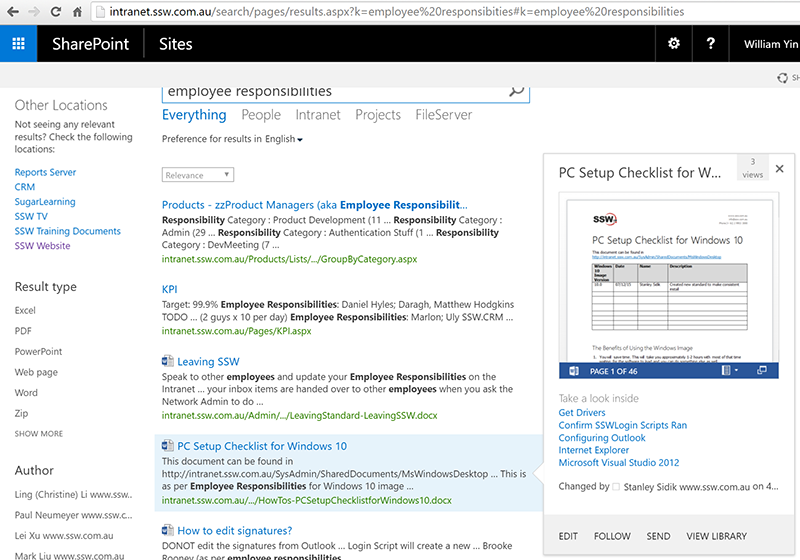Click FOLLOW in the preview panel
Image resolution: width=800 pixels, height=560 pixels.
[x=612, y=536]
